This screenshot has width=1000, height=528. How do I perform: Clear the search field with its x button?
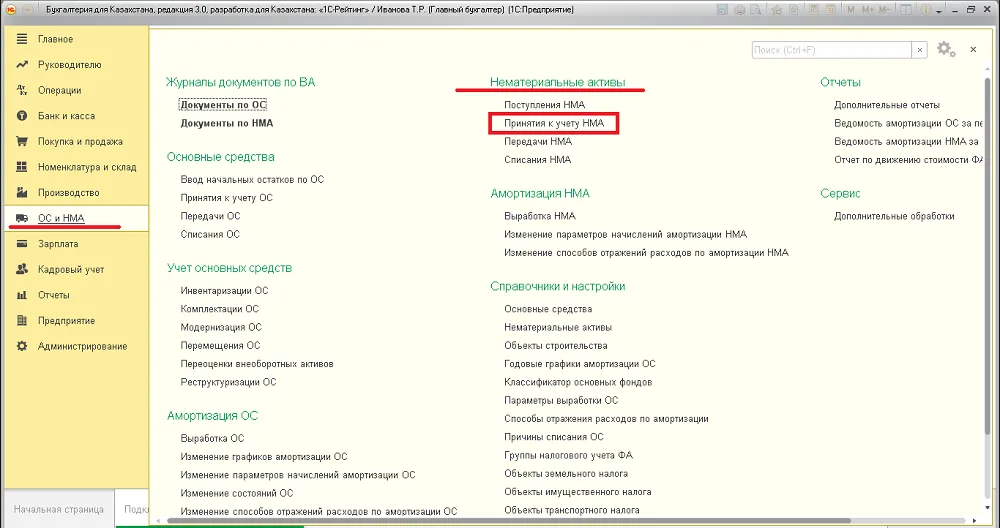[920, 50]
